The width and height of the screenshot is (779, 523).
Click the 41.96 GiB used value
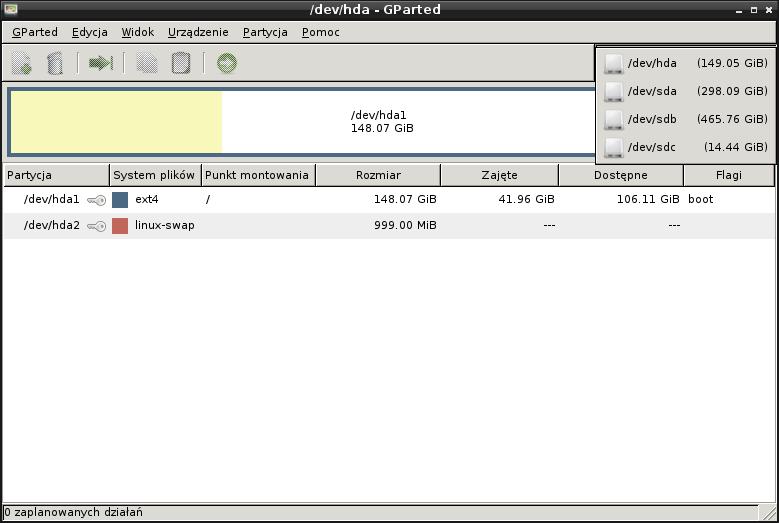coord(526,200)
